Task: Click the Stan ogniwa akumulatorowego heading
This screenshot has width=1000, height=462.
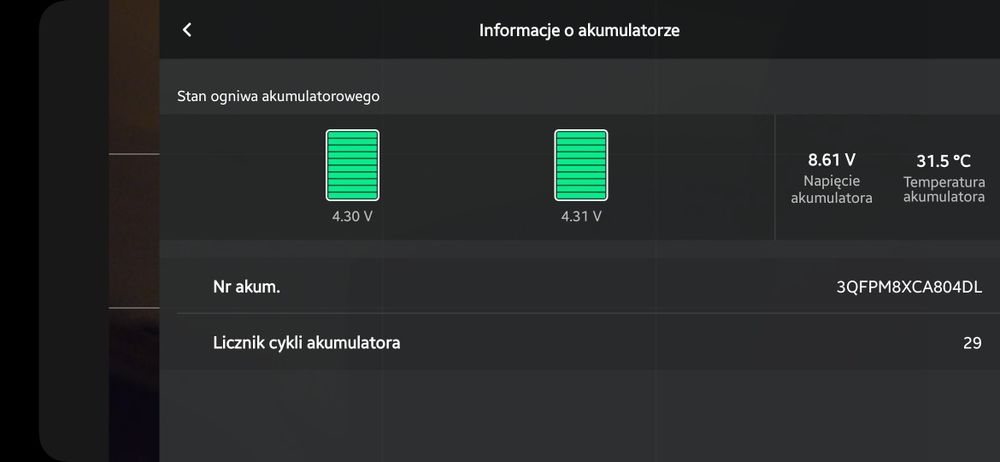Action: tap(278, 96)
